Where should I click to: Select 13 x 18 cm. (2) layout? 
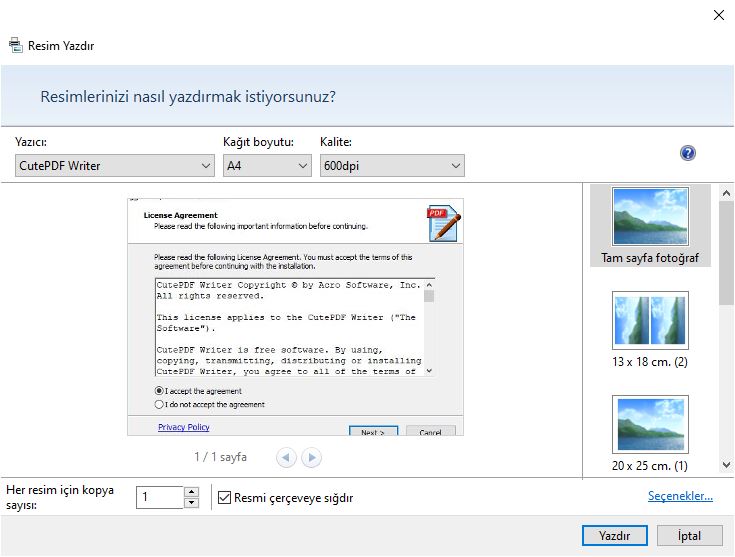tap(650, 330)
